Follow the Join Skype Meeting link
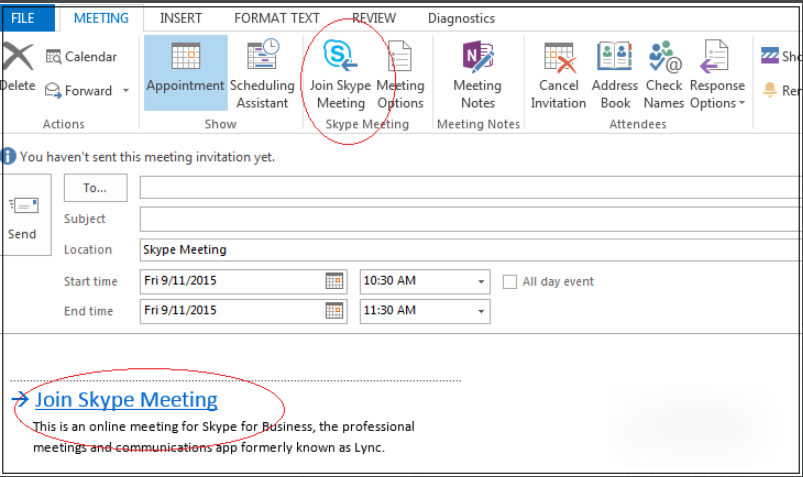The height and width of the screenshot is (477, 803). point(126,400)
